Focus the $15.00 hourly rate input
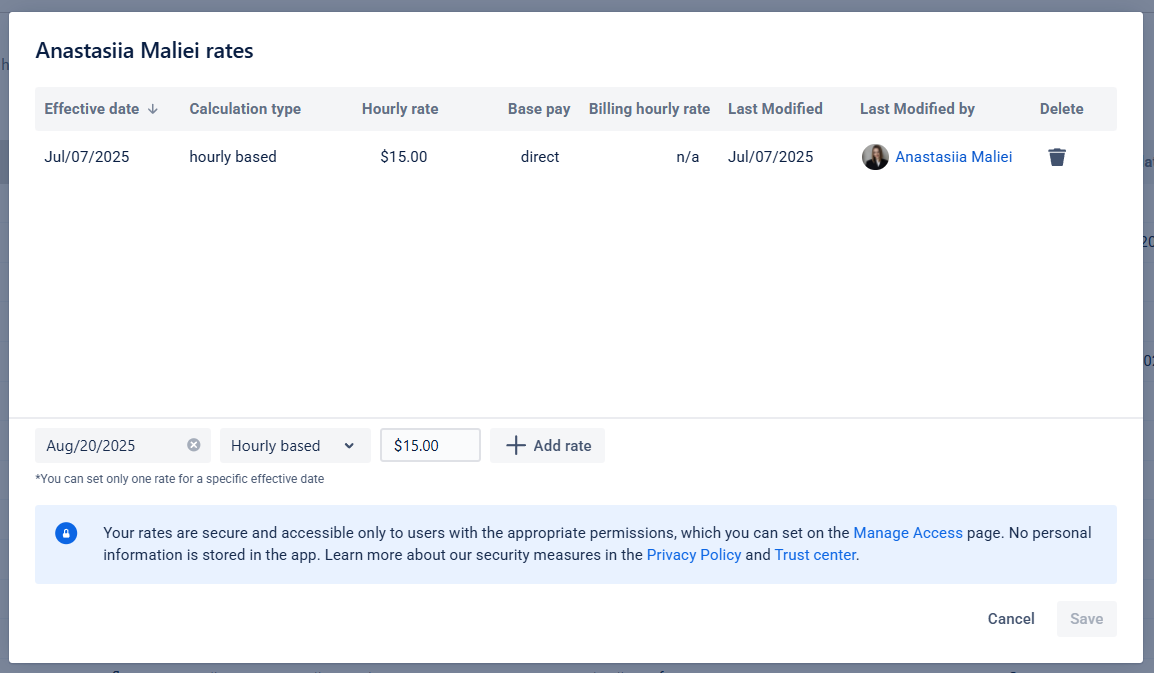The image size is (1154, 673). pyautogui.click(x=430, y=445)
